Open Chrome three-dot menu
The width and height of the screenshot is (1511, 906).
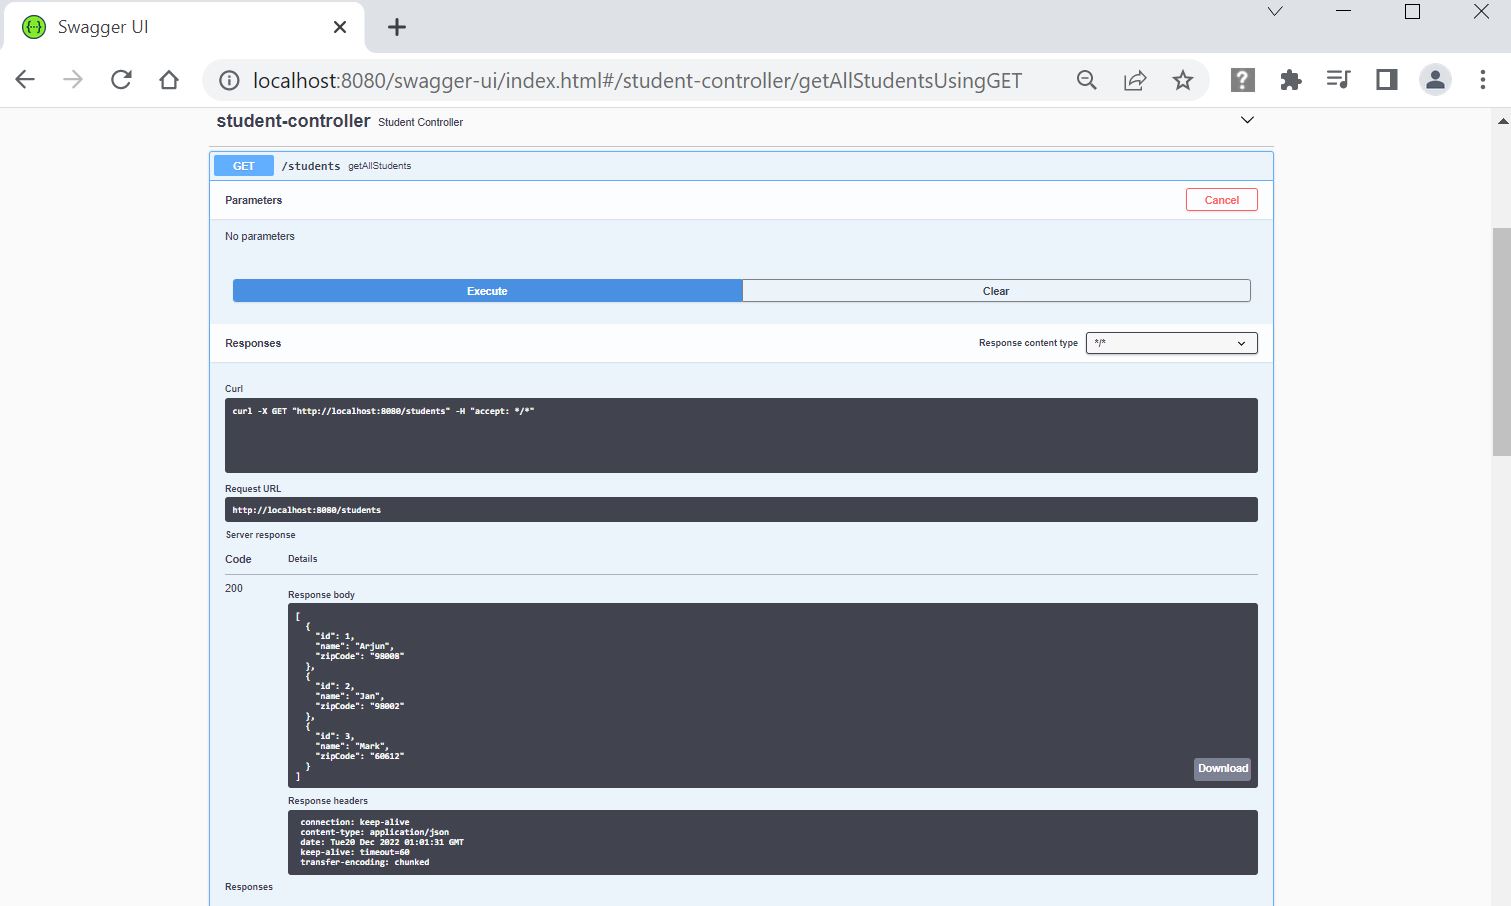(x=1483, y=80)
